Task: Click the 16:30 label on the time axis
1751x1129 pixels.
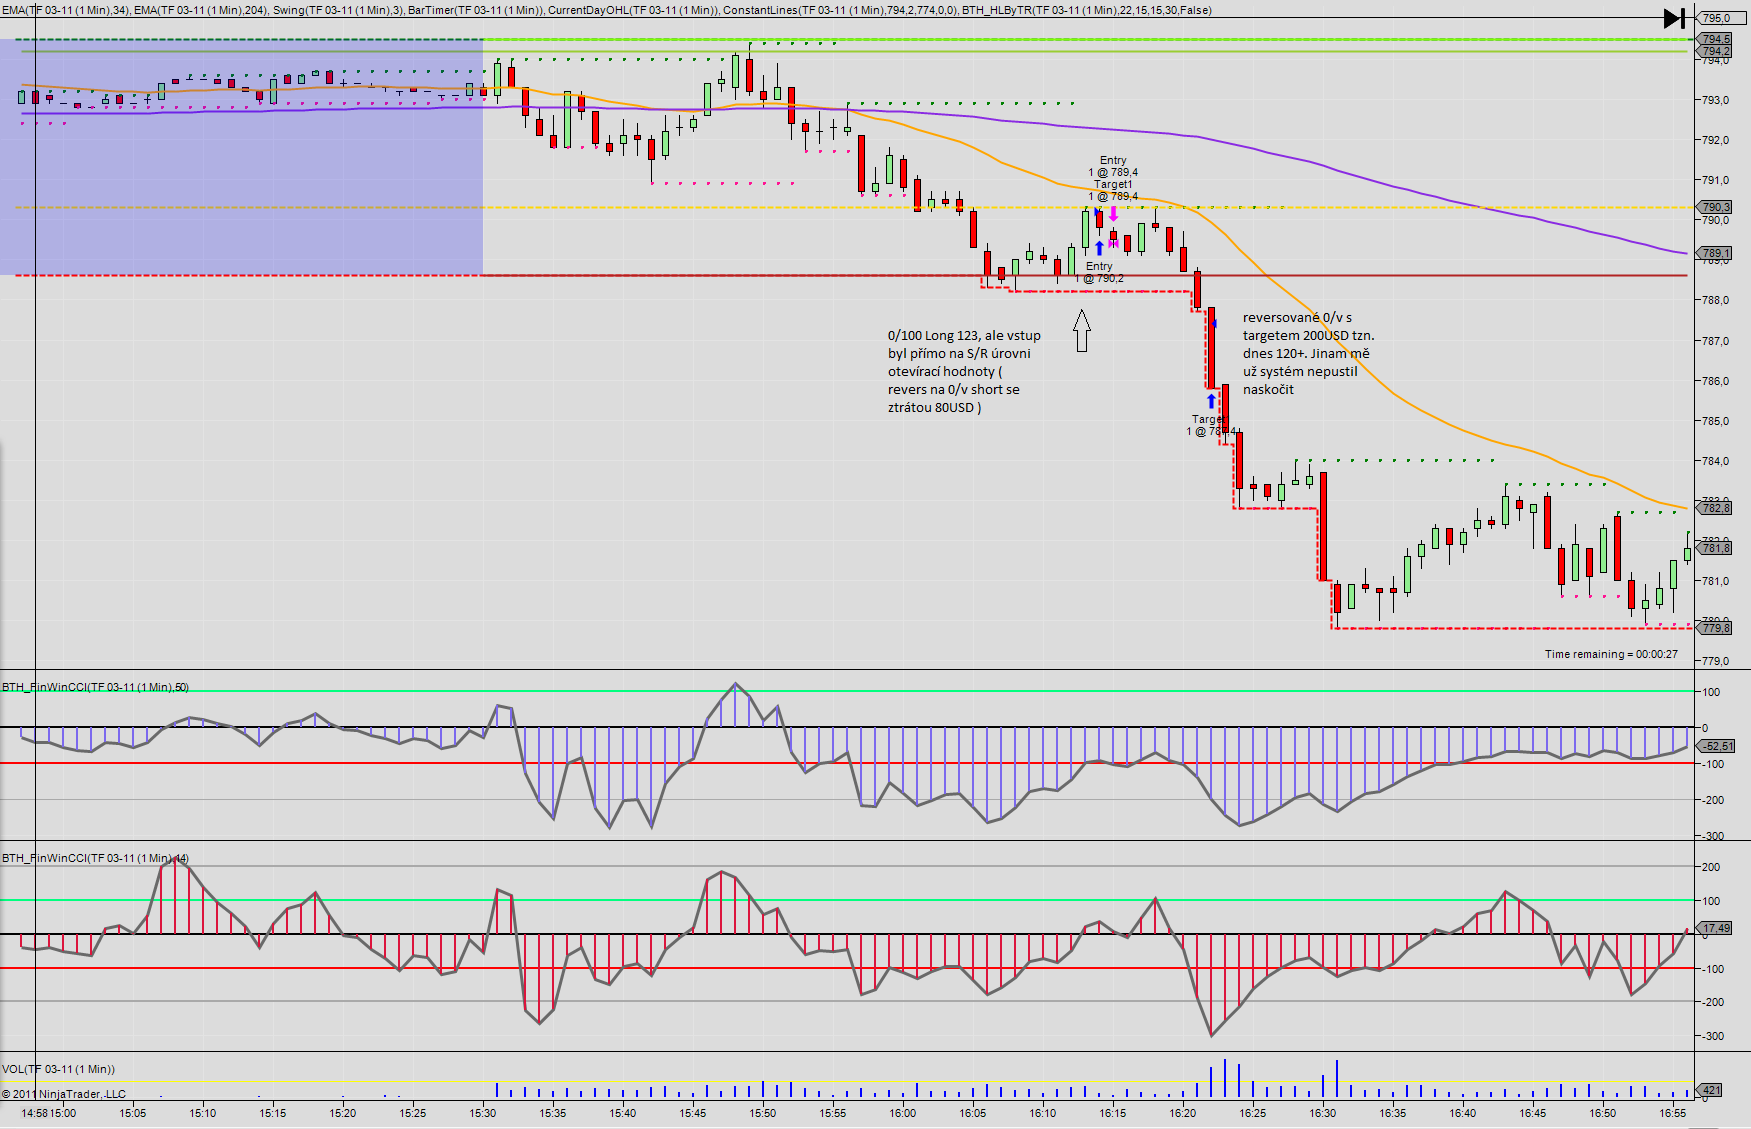Action: click(1323, 1113)
